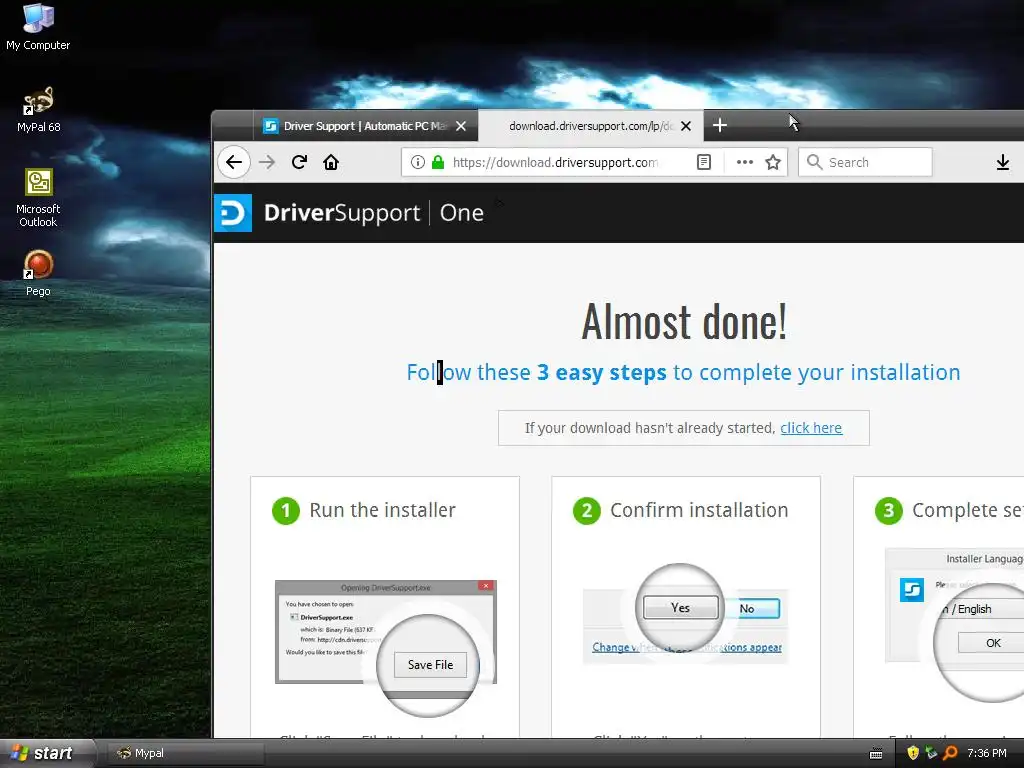
Task: Click the 7:36 PM system clock
Action: tap(987, 753)
